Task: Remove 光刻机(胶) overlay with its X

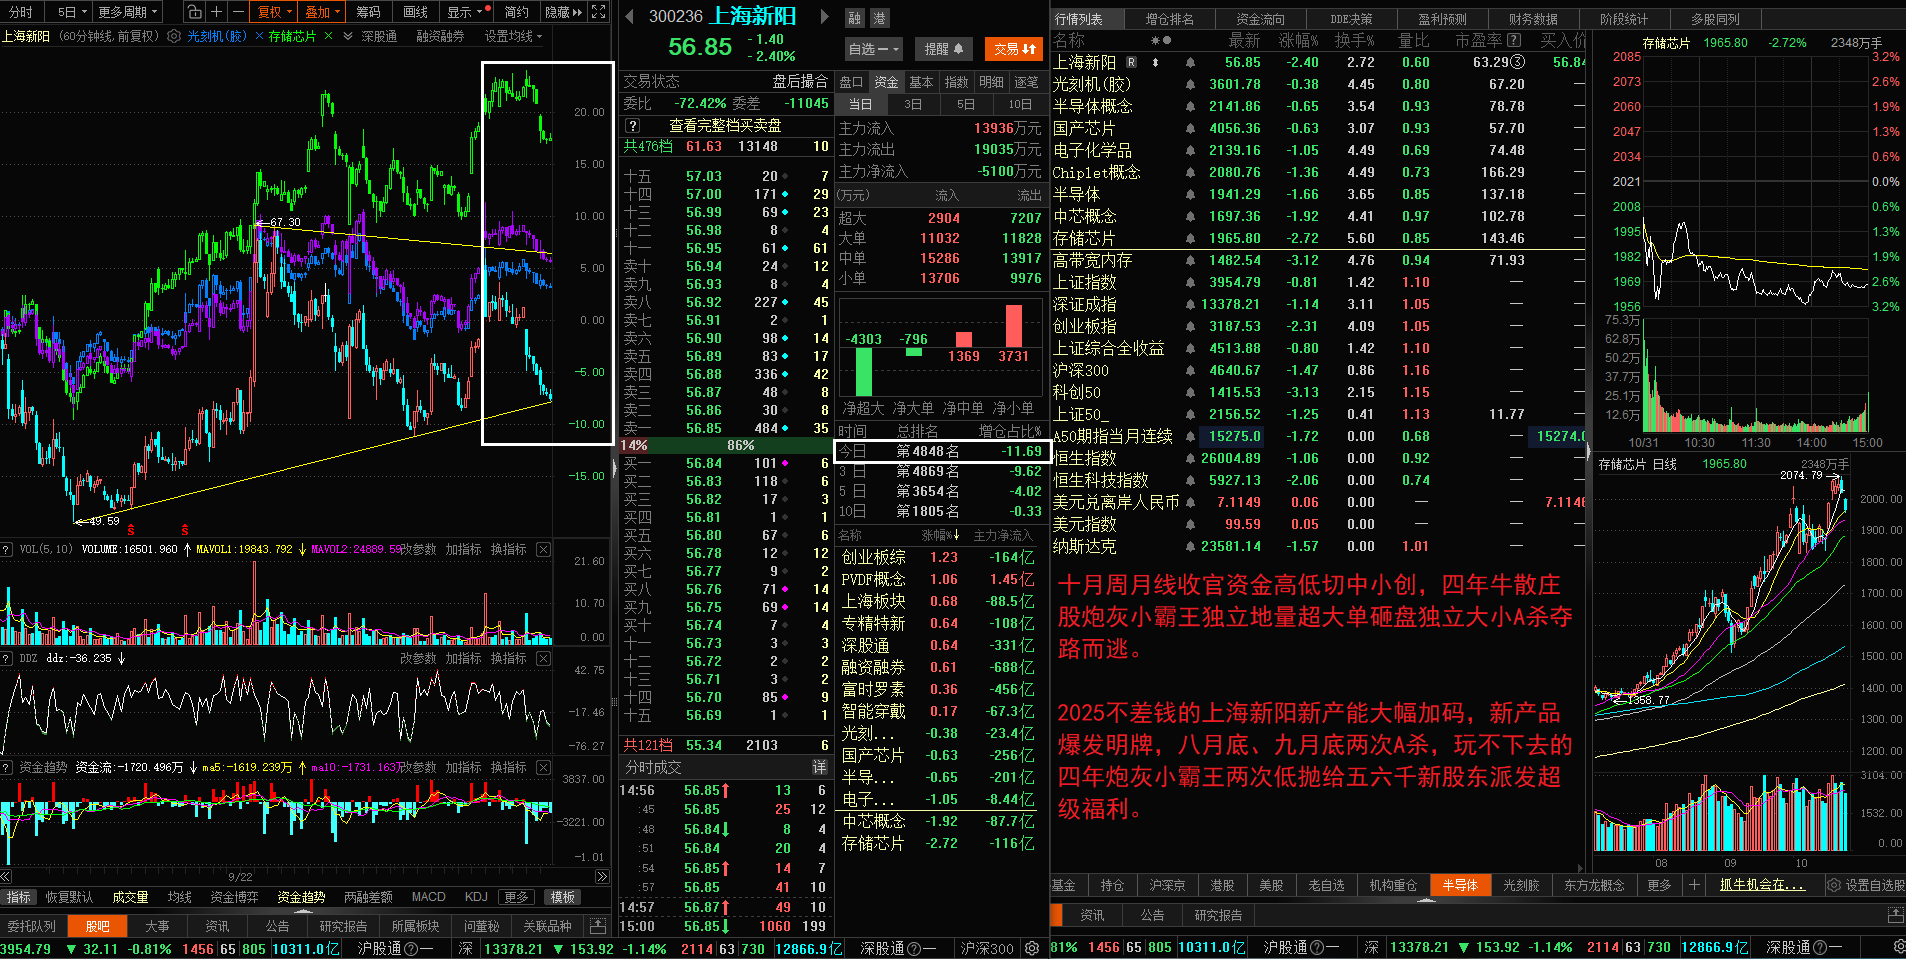Action: pyautogui.click(x=260, y=36)
